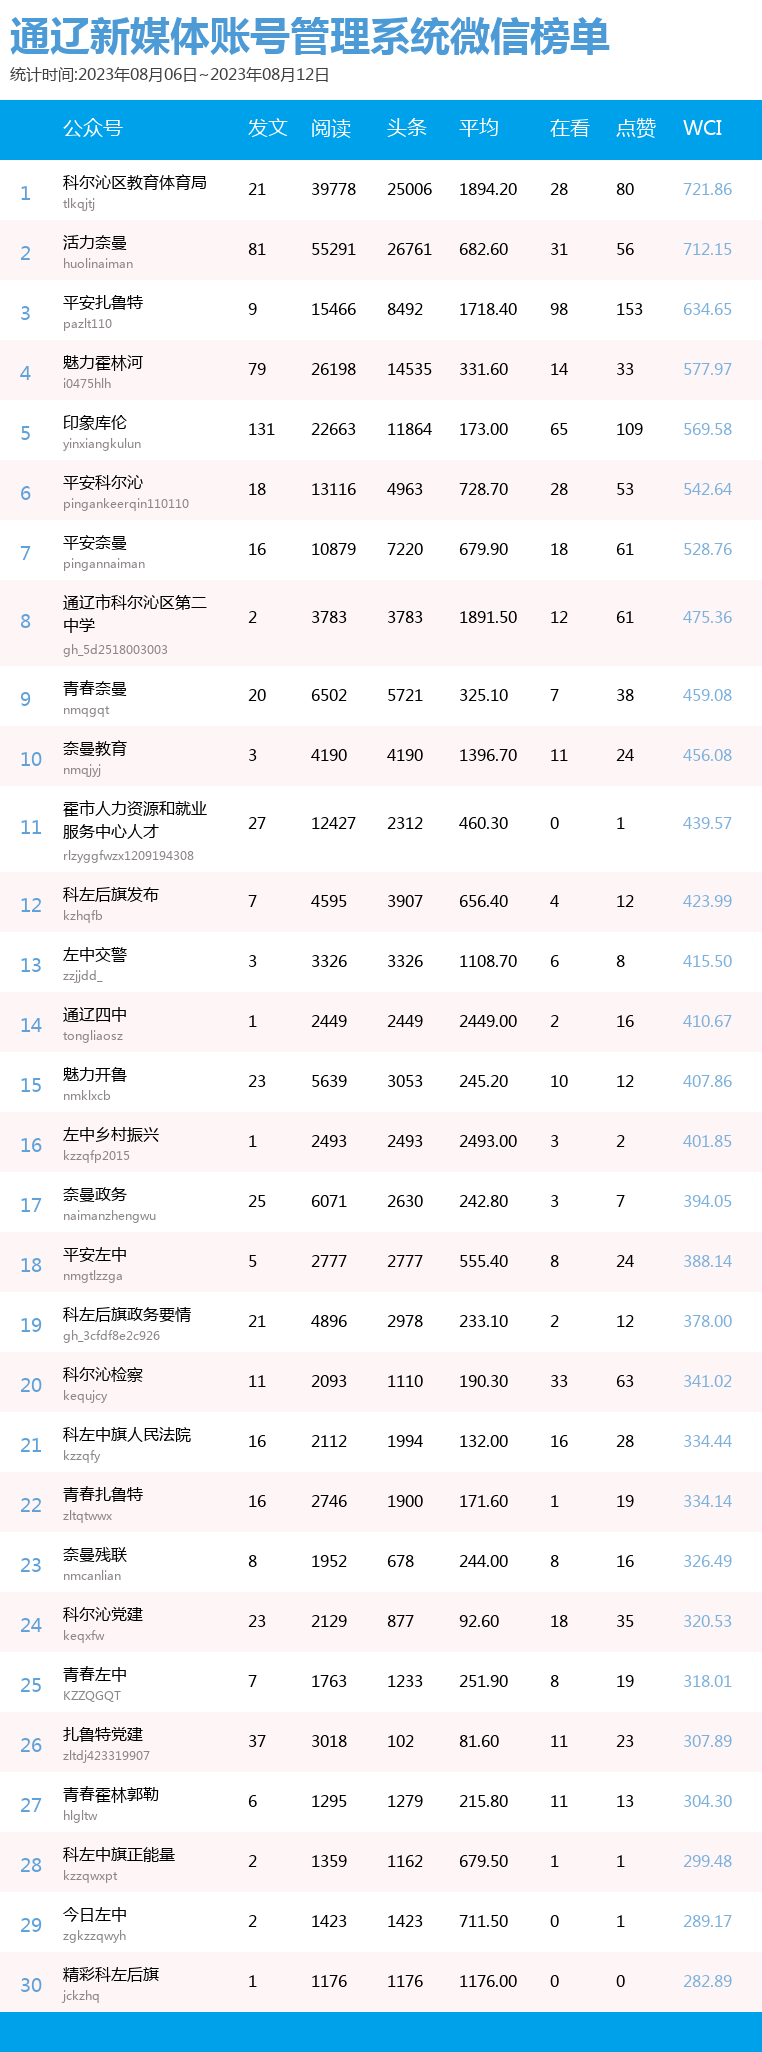This screenshot has width=762, height=2052.
Task: Select account name 活力奈曼
Action: (95, 242)
